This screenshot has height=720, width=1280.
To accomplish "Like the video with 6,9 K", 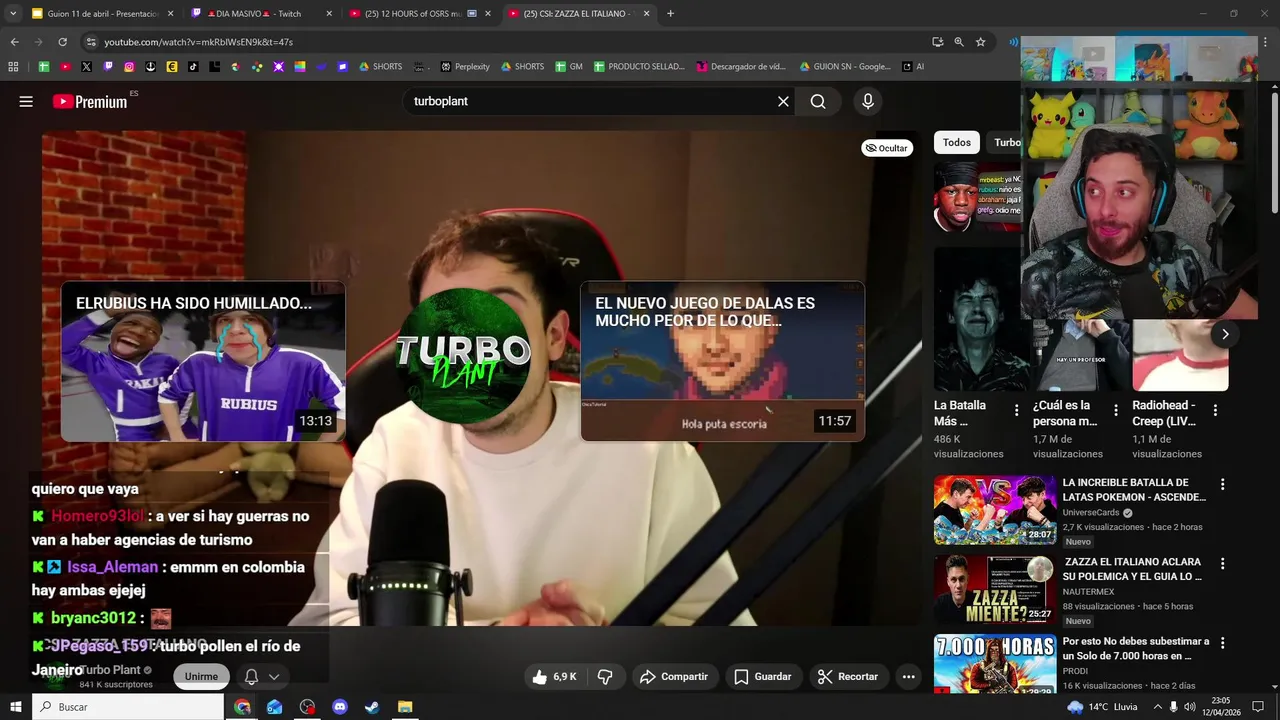I will [554, 677].
